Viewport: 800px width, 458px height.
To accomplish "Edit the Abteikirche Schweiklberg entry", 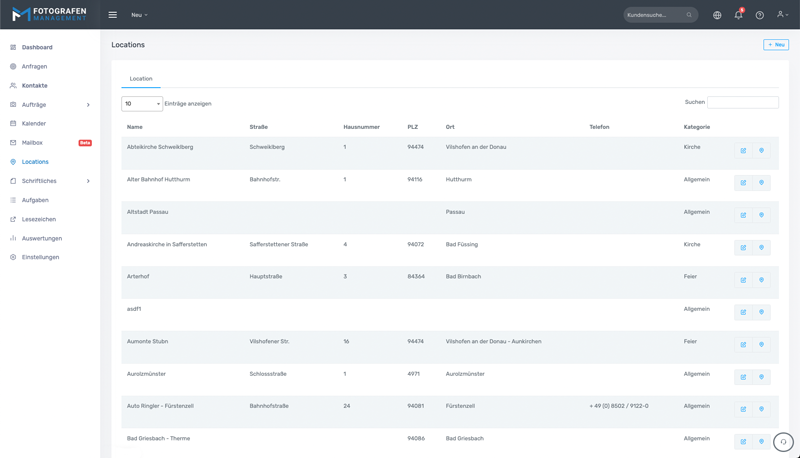I will tap(743, 151).
